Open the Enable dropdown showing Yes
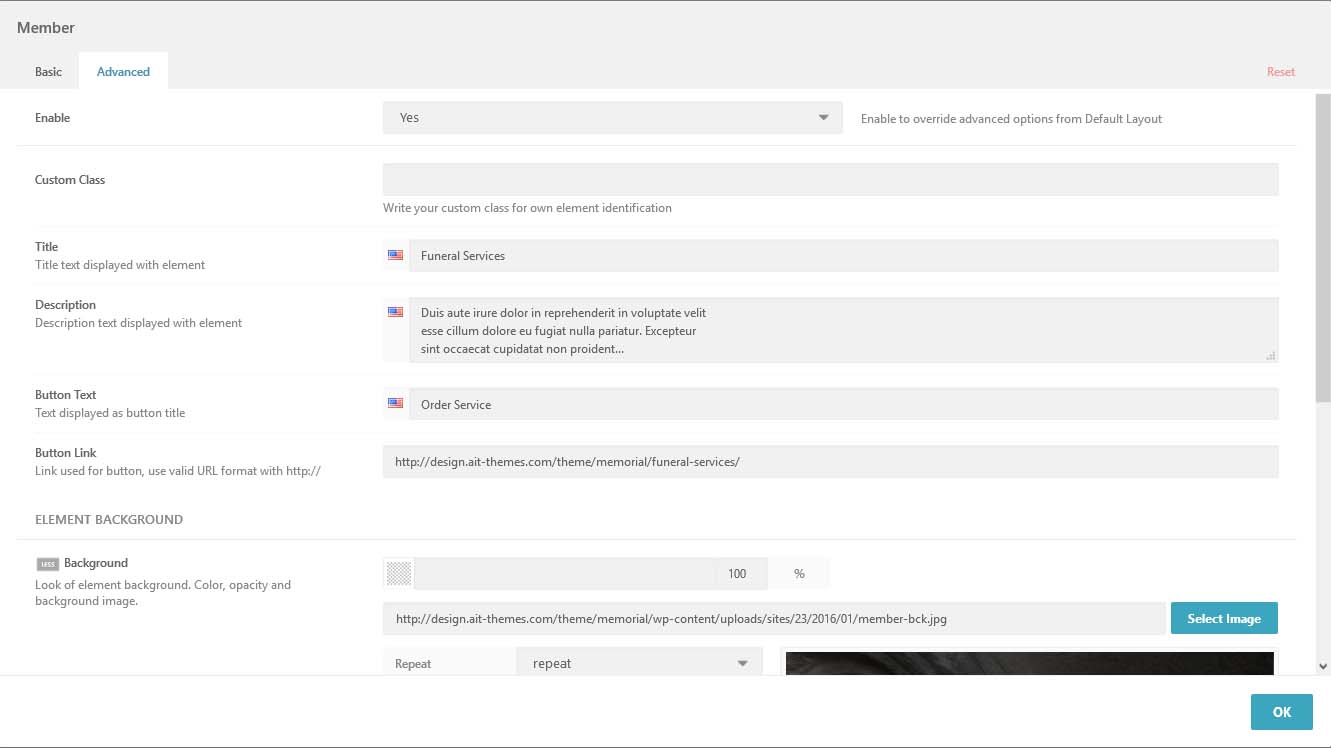Image resolution: width=1331 pixels, height=748 pixels. [613, 118]
